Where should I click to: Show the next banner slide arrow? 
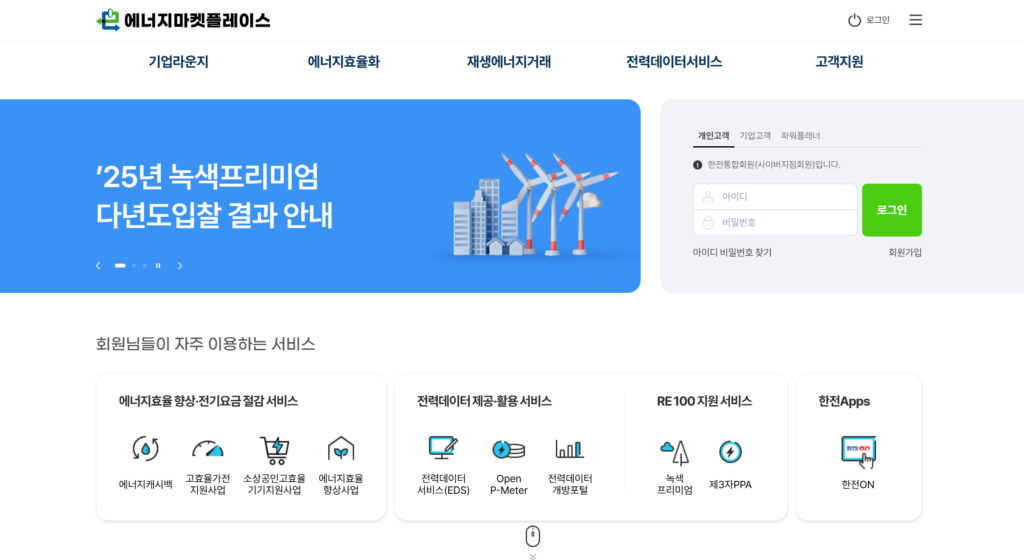[180, 266]
